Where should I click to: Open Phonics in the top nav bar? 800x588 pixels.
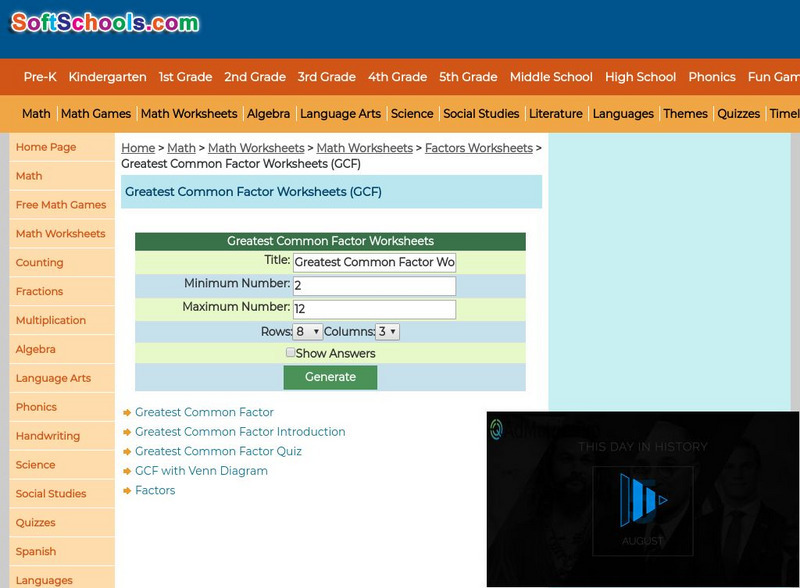[712, 77]
